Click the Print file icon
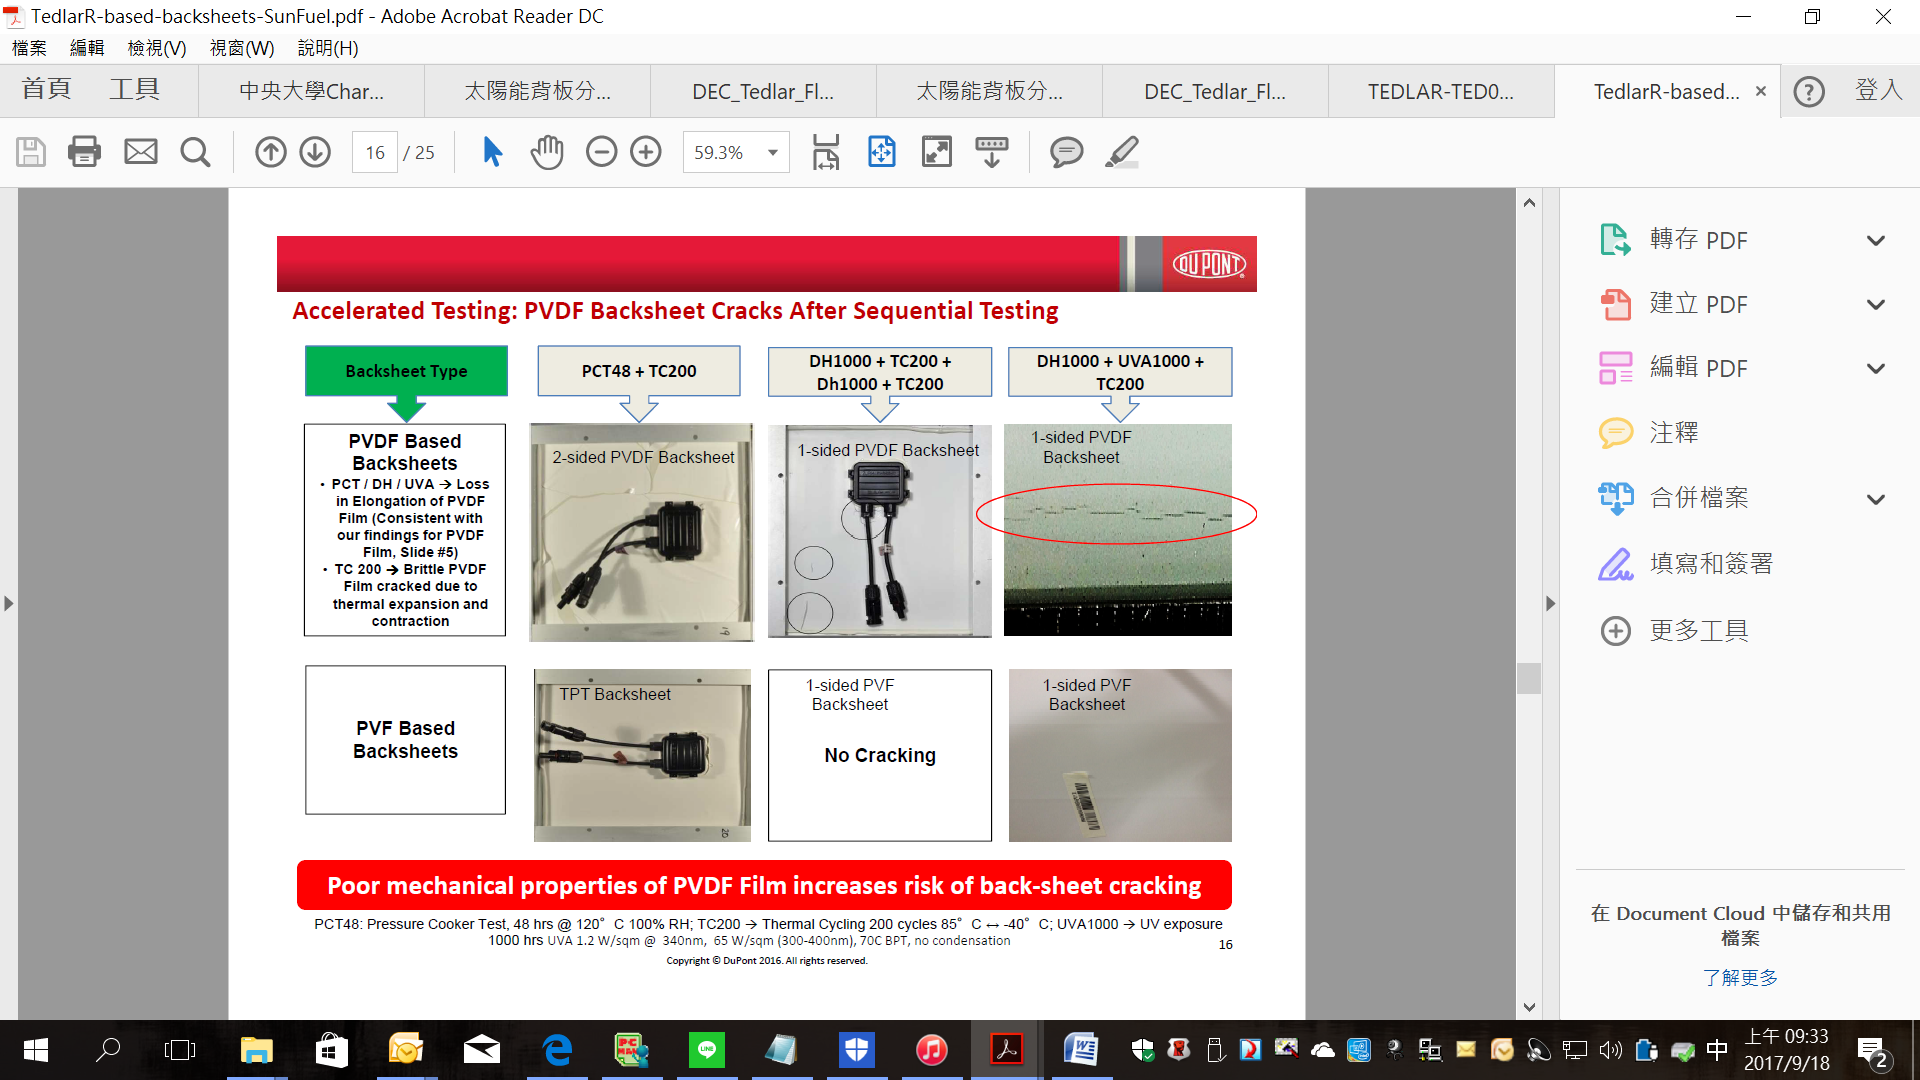Viewport: 1920px width, 1080px height. [84, 152]
